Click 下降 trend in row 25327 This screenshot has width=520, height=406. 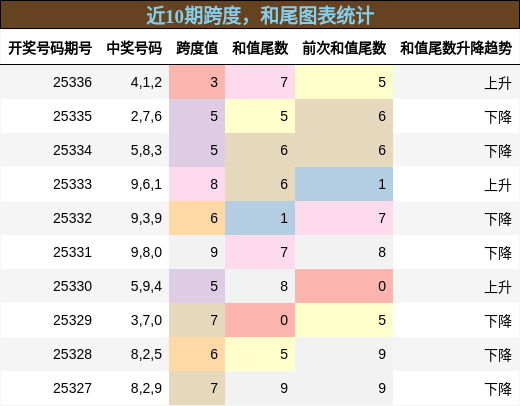(x=498, y=389)
